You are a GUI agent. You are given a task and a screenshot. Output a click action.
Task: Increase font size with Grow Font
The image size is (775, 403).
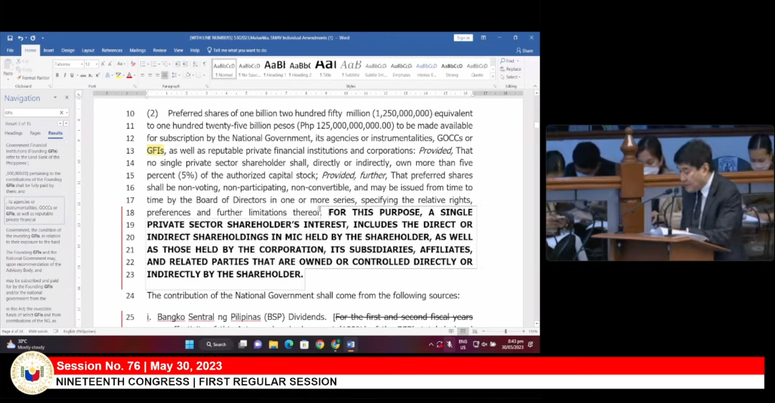tap(103, 64)
